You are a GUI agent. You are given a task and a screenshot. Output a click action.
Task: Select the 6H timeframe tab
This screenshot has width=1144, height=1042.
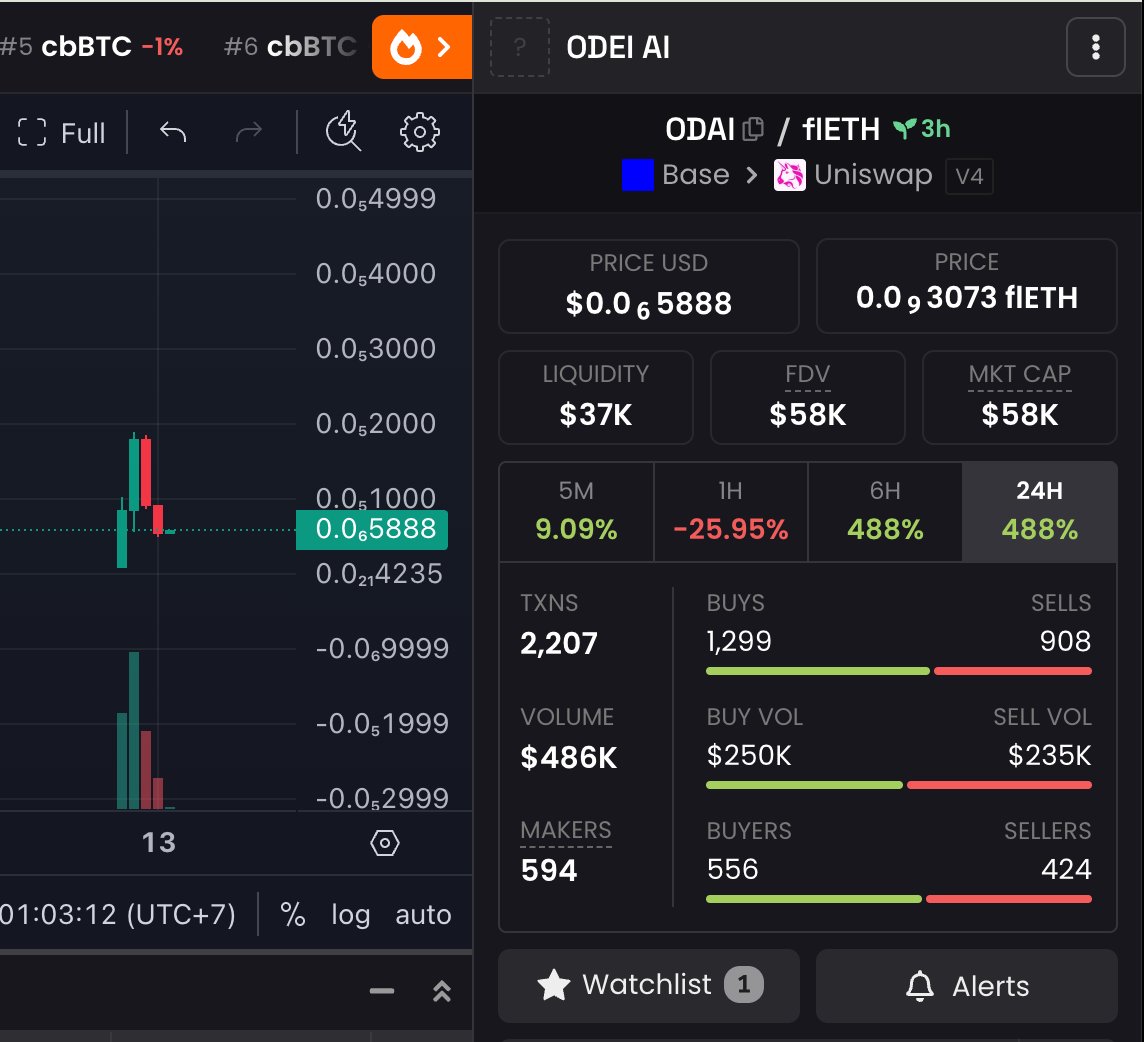click(x=885, y=512)
